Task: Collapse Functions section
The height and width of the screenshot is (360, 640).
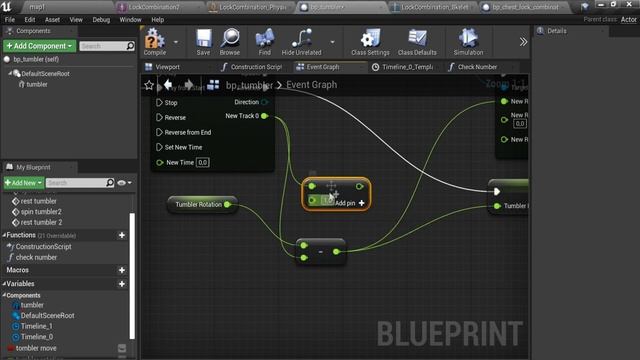Action: (4, 235)
